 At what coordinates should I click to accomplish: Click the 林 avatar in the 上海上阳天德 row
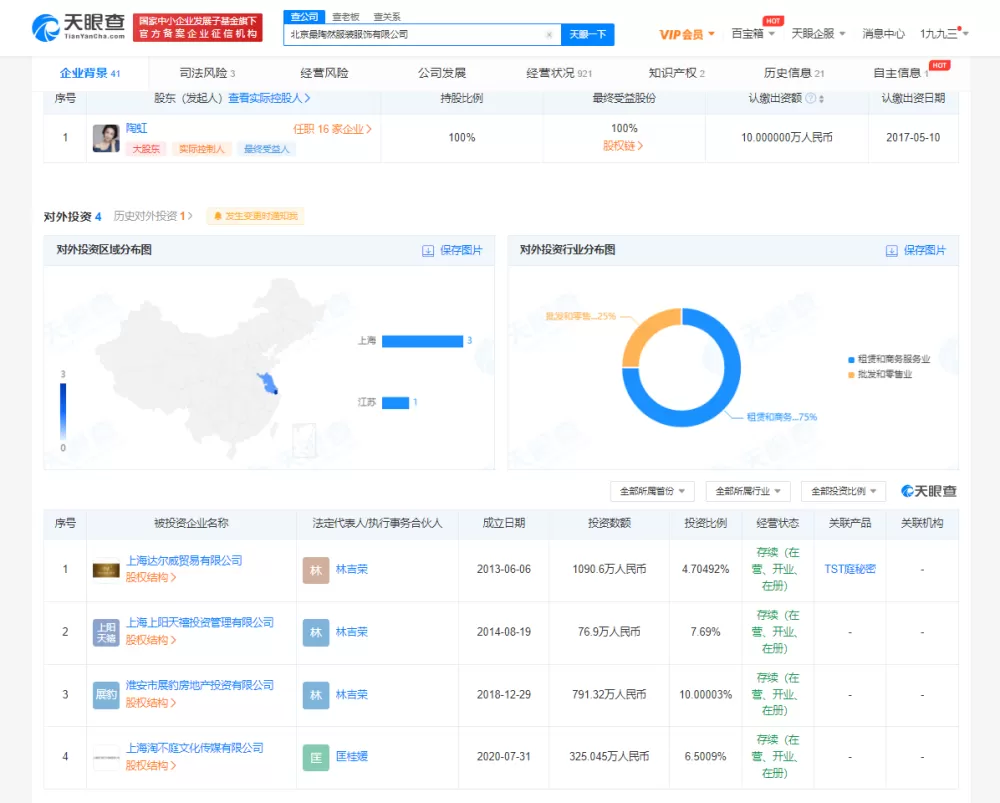click(x=316, y=632)
